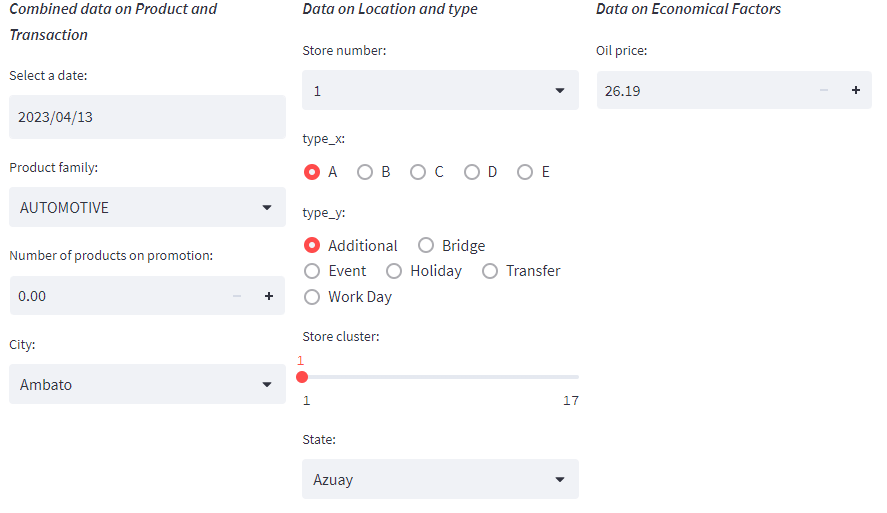Pick the Bridge type_y option
Screen dimensions: 887x513
(426, 246)
